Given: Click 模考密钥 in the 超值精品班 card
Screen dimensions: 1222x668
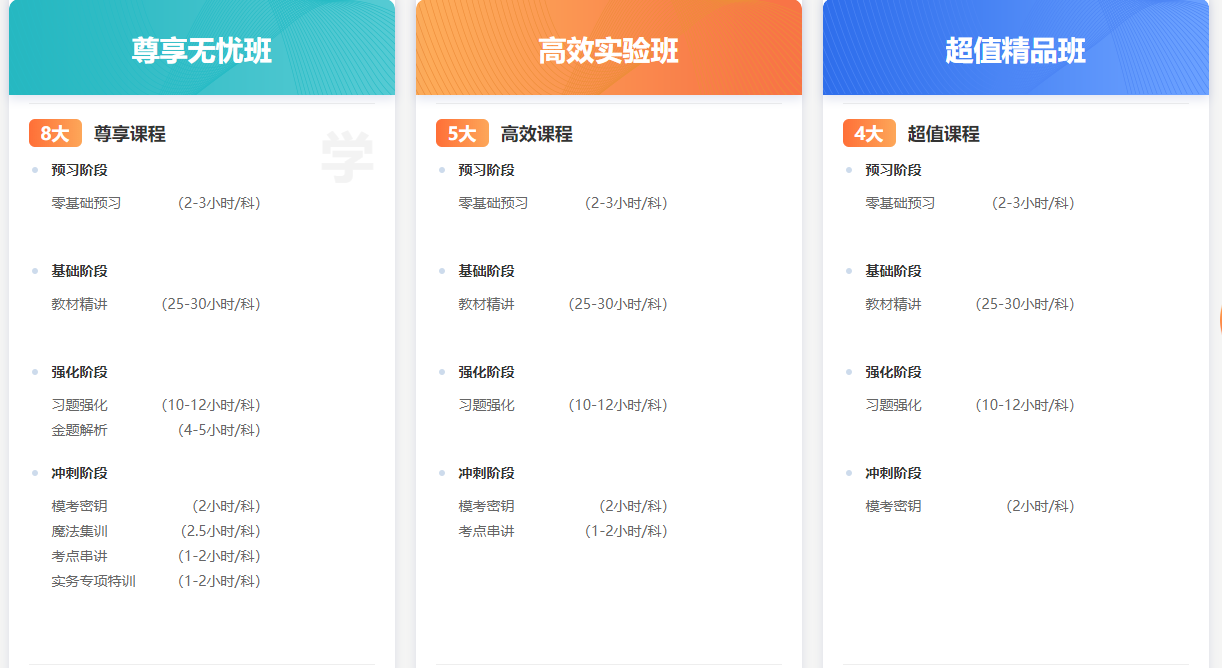Looking at the screenshot, I should 893,506.
